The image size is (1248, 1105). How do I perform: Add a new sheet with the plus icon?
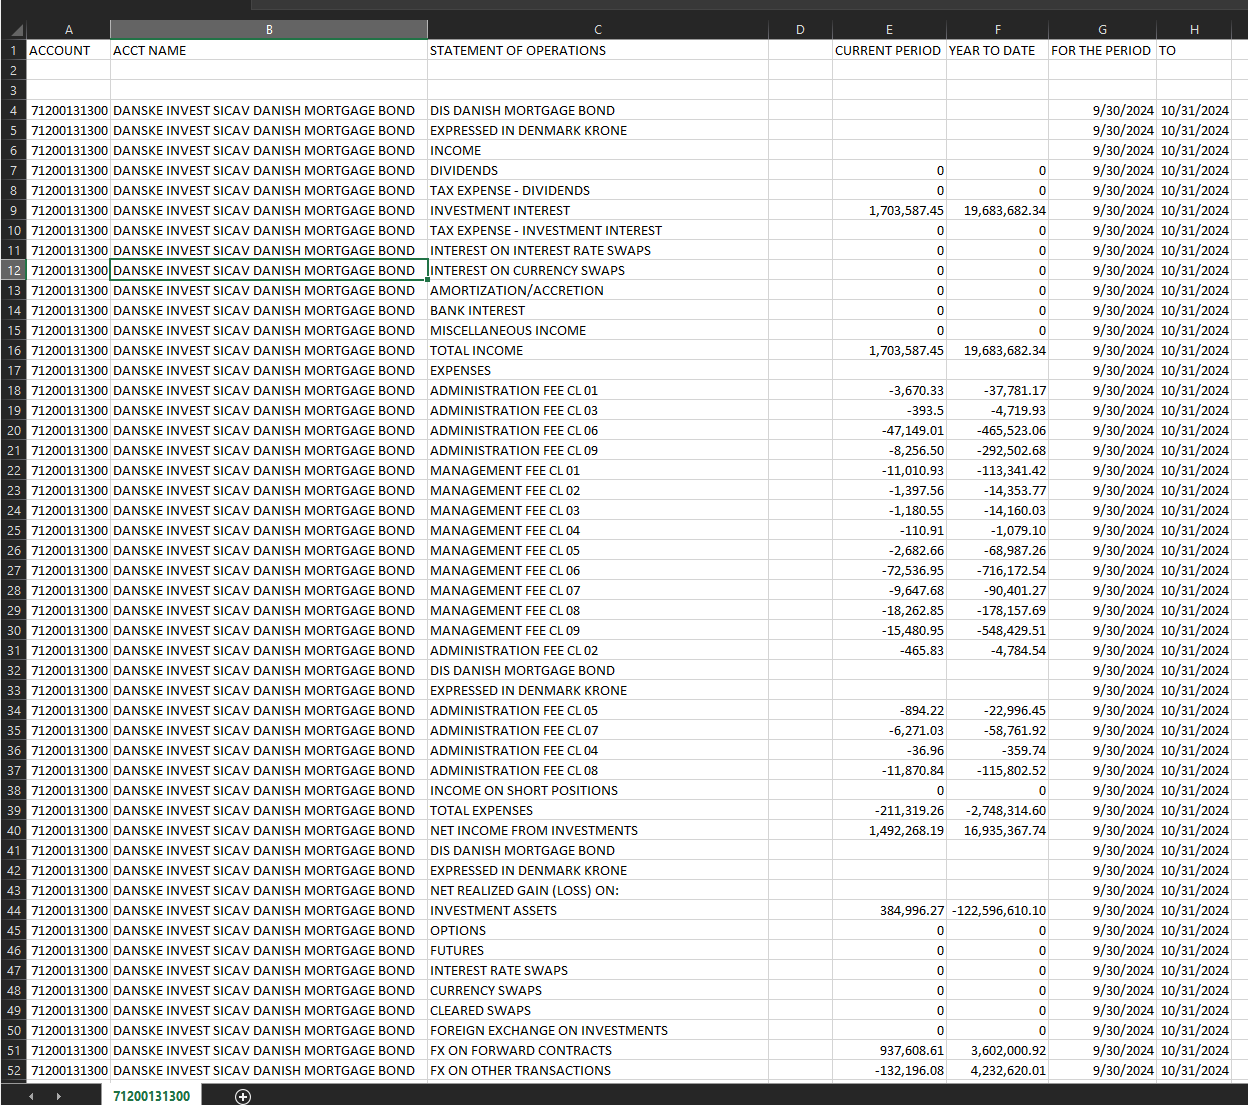point(243,1096)
